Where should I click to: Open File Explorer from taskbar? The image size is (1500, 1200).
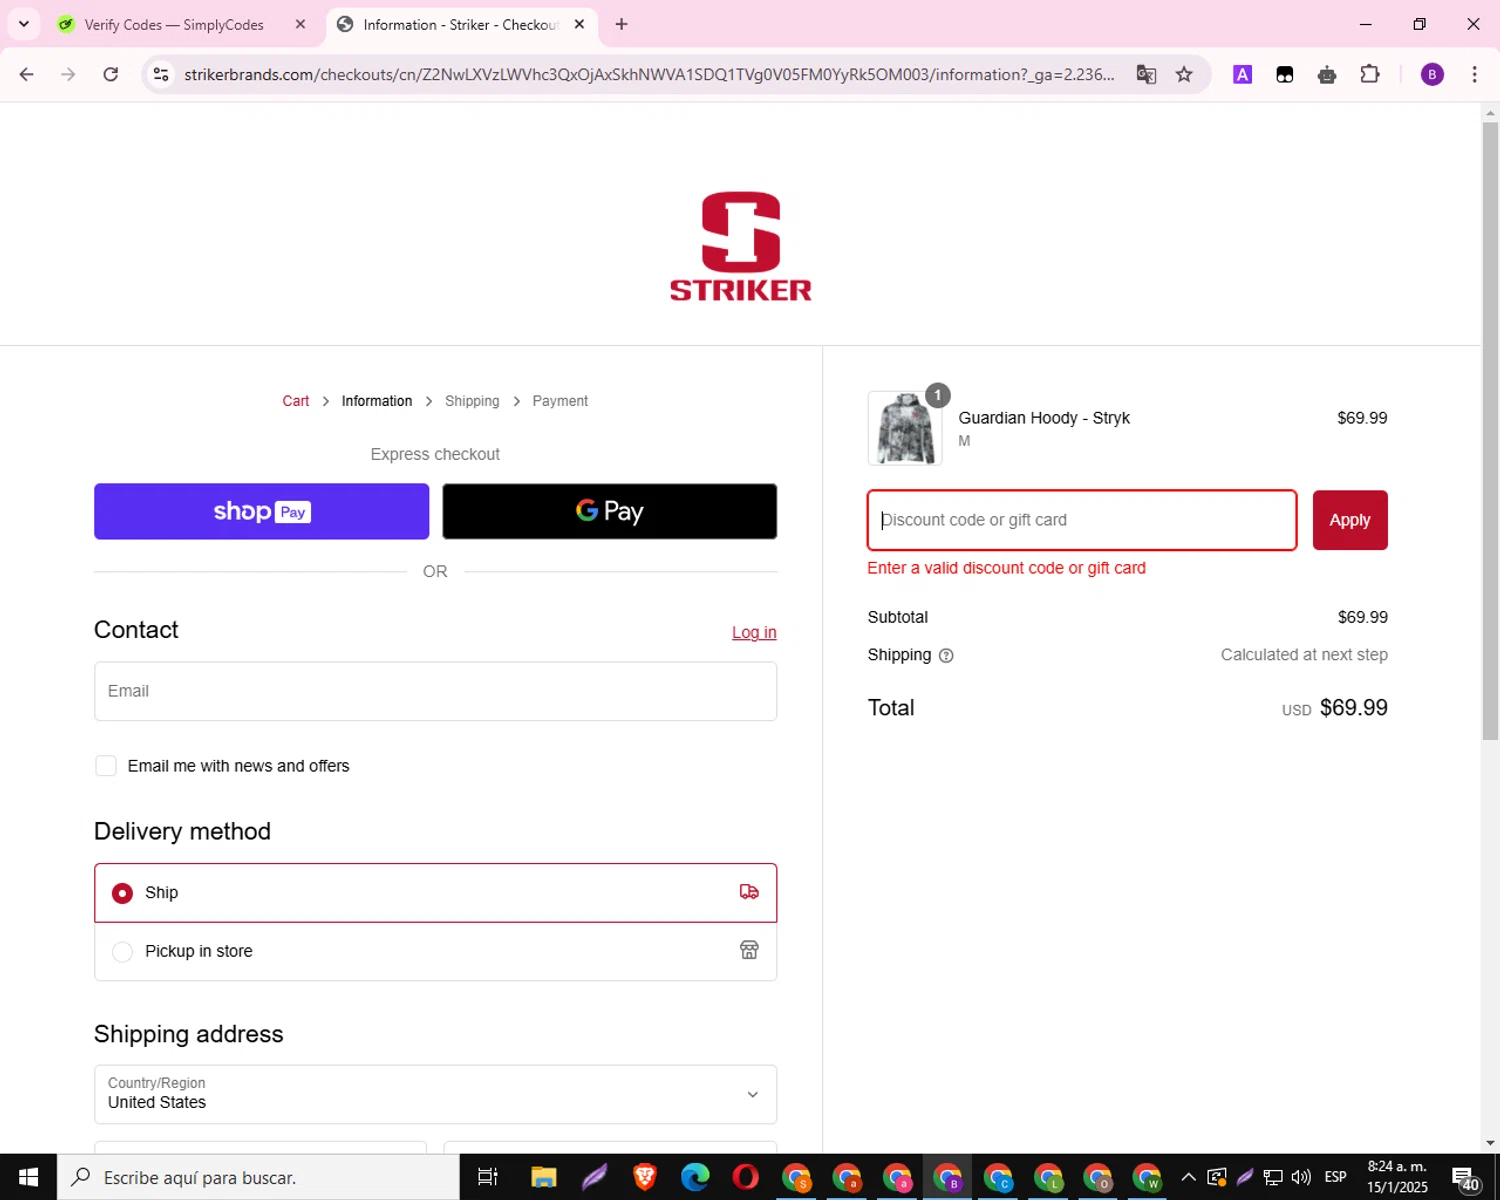pos(543,1177)
